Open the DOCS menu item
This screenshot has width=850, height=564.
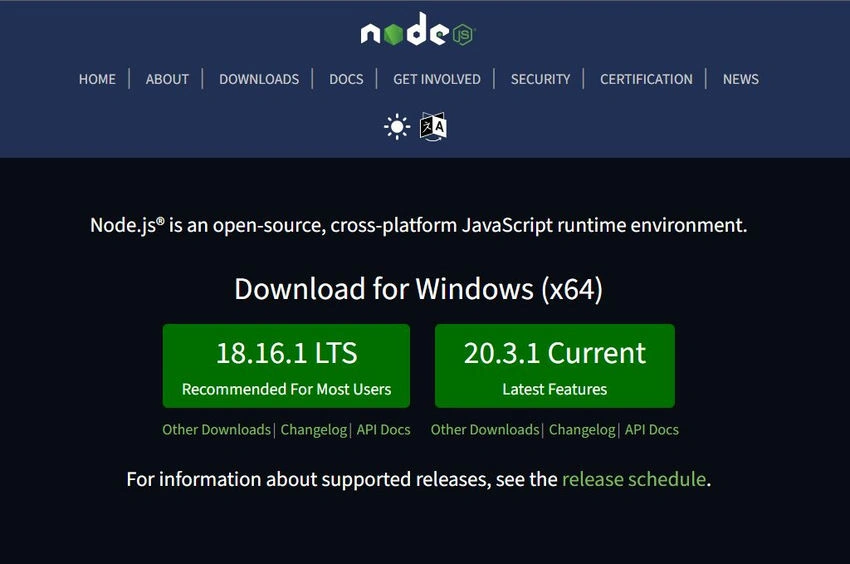point(346,79)
